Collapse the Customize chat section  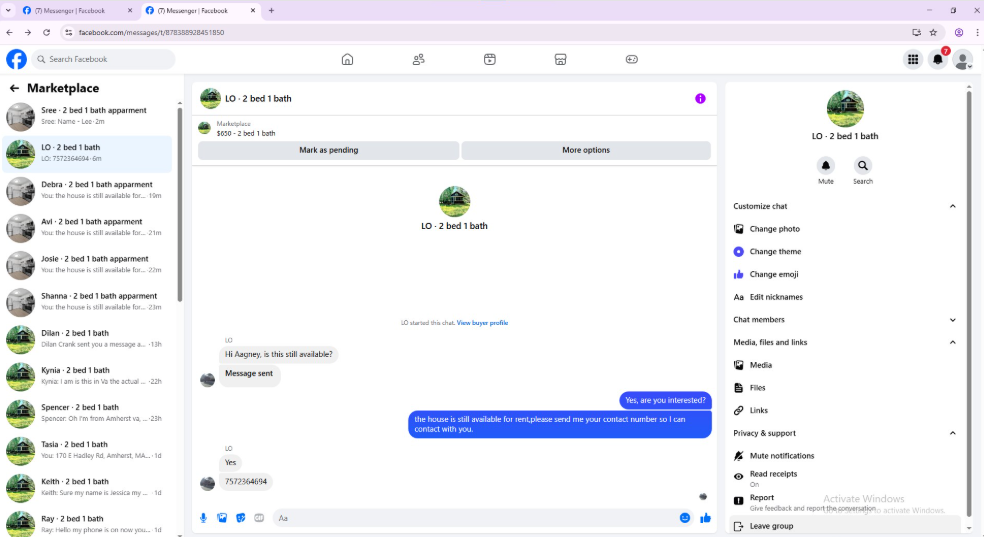953,206
